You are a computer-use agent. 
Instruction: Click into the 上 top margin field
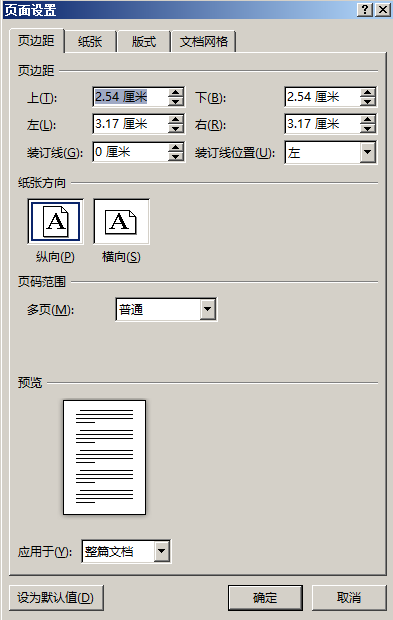pos(131,97)
